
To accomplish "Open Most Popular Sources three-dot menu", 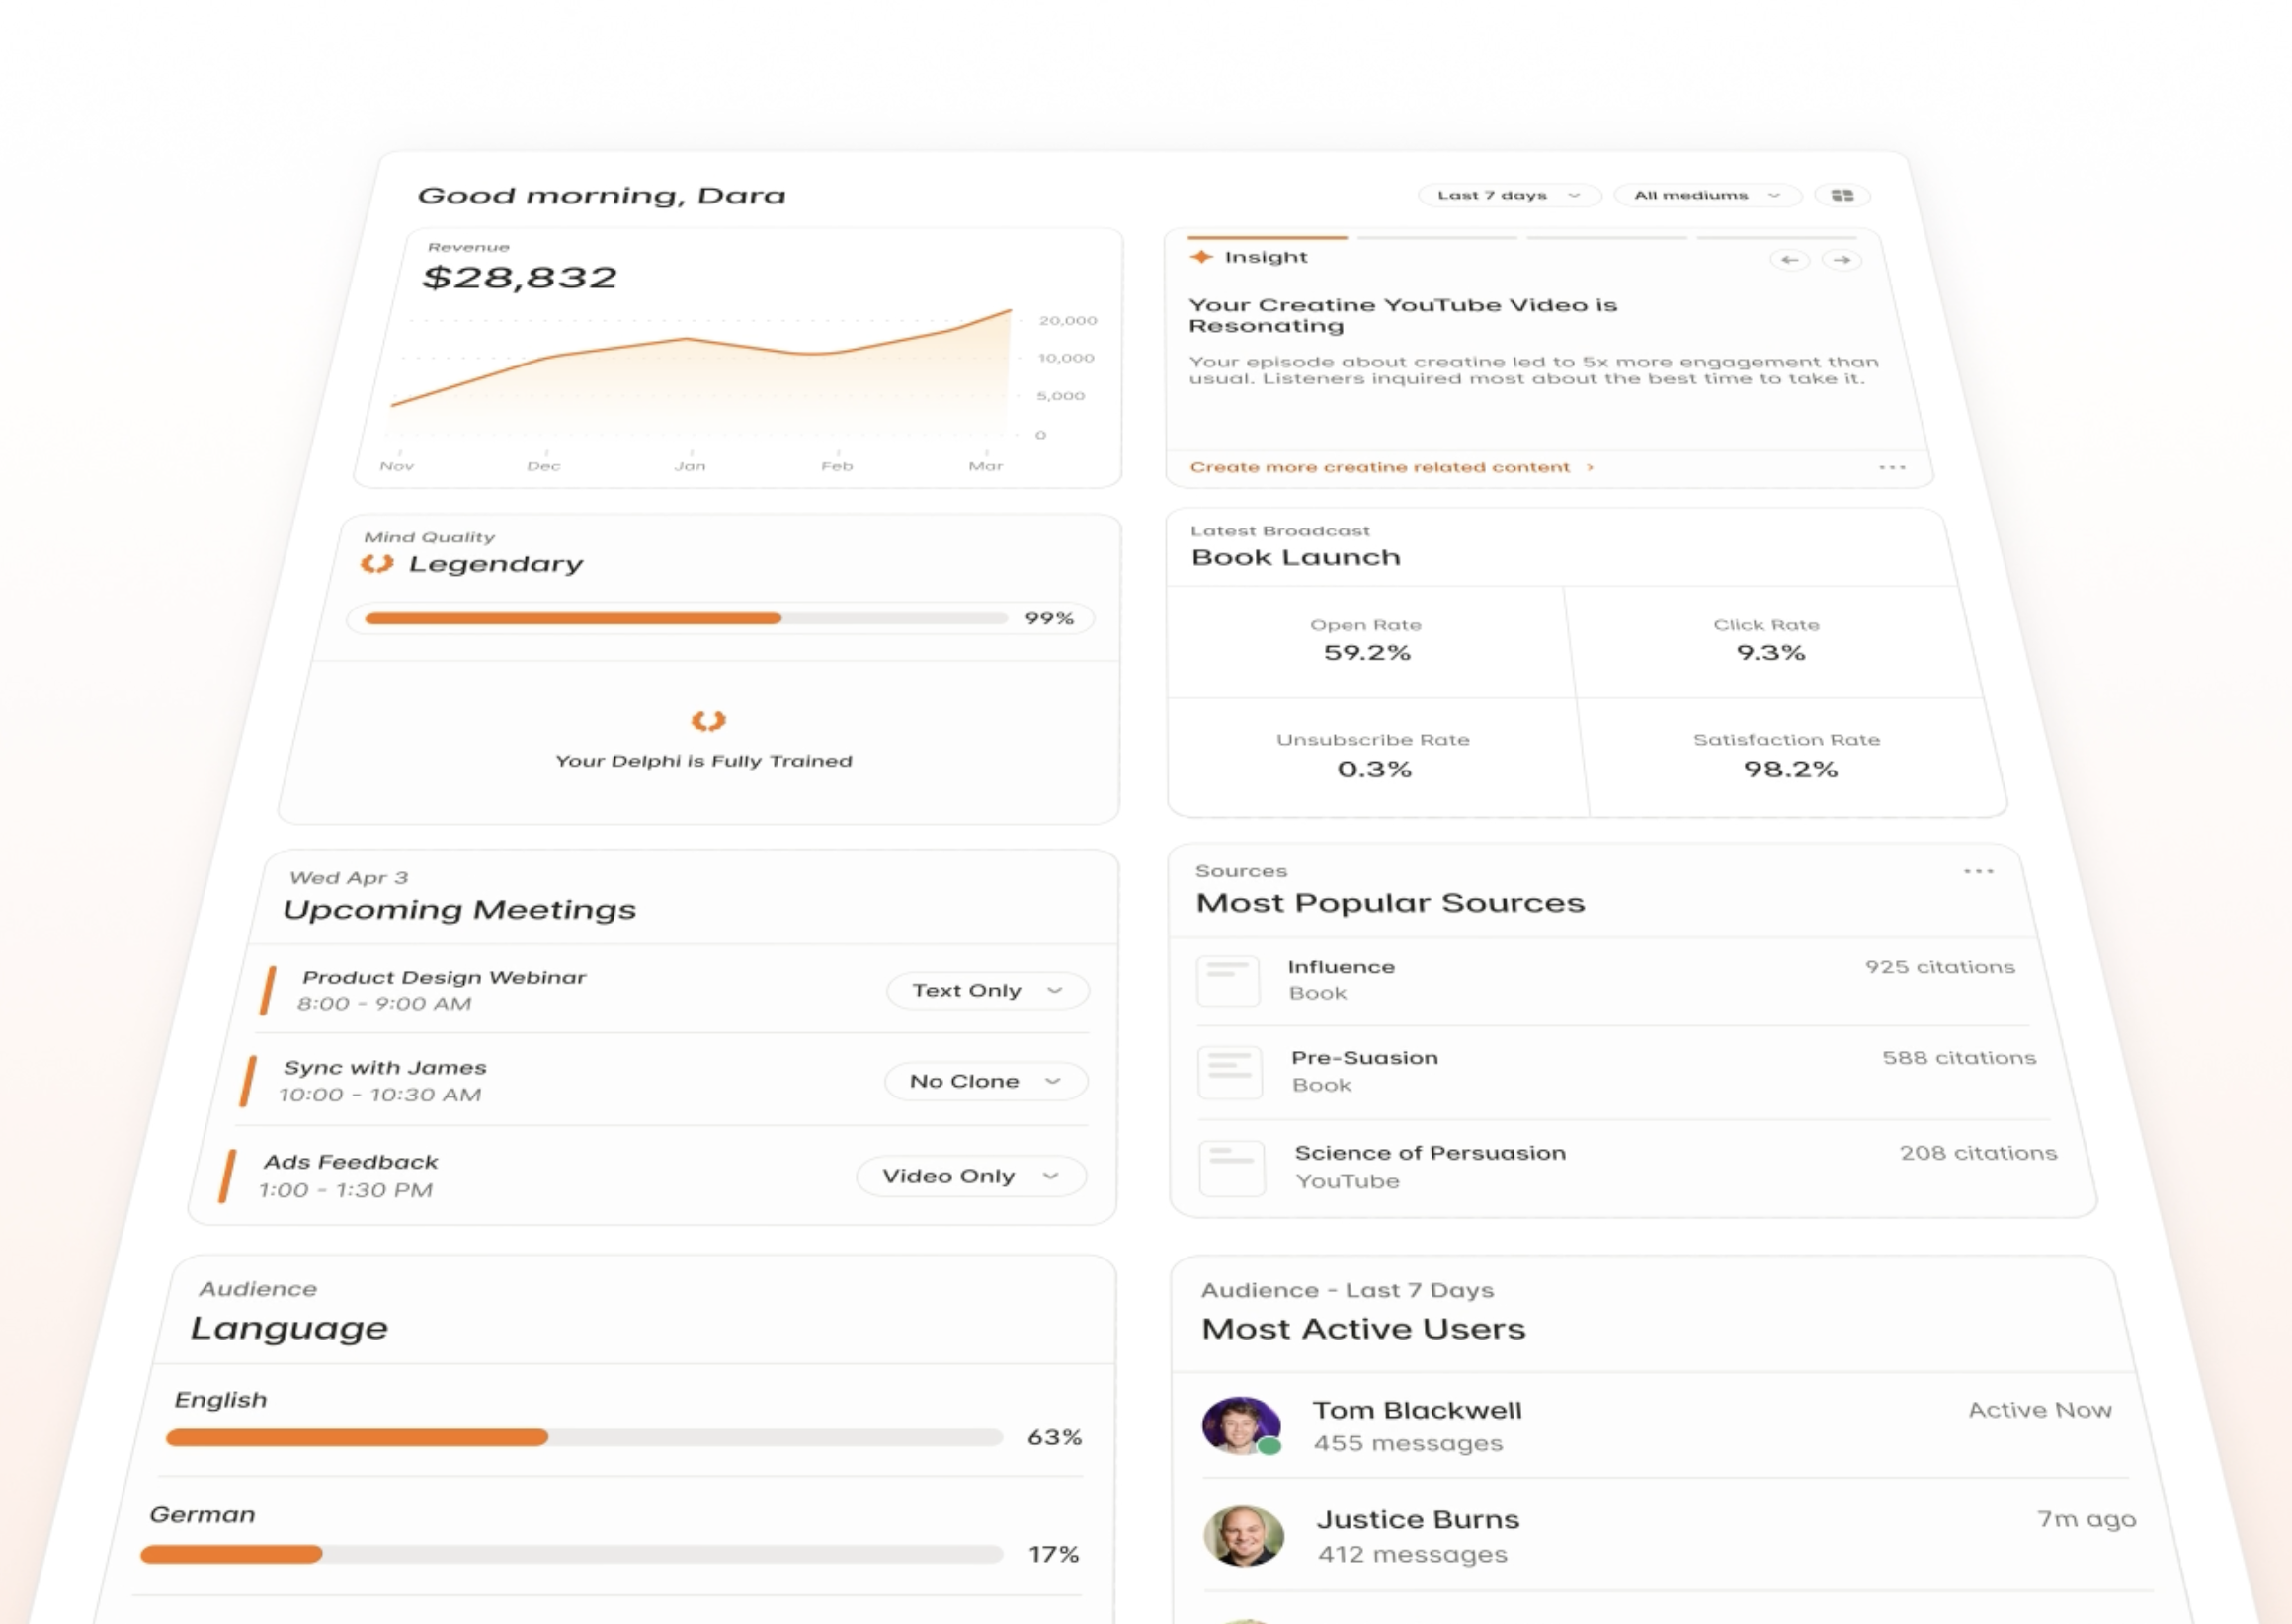I will pyautogui.click(x=1978, y=872).
